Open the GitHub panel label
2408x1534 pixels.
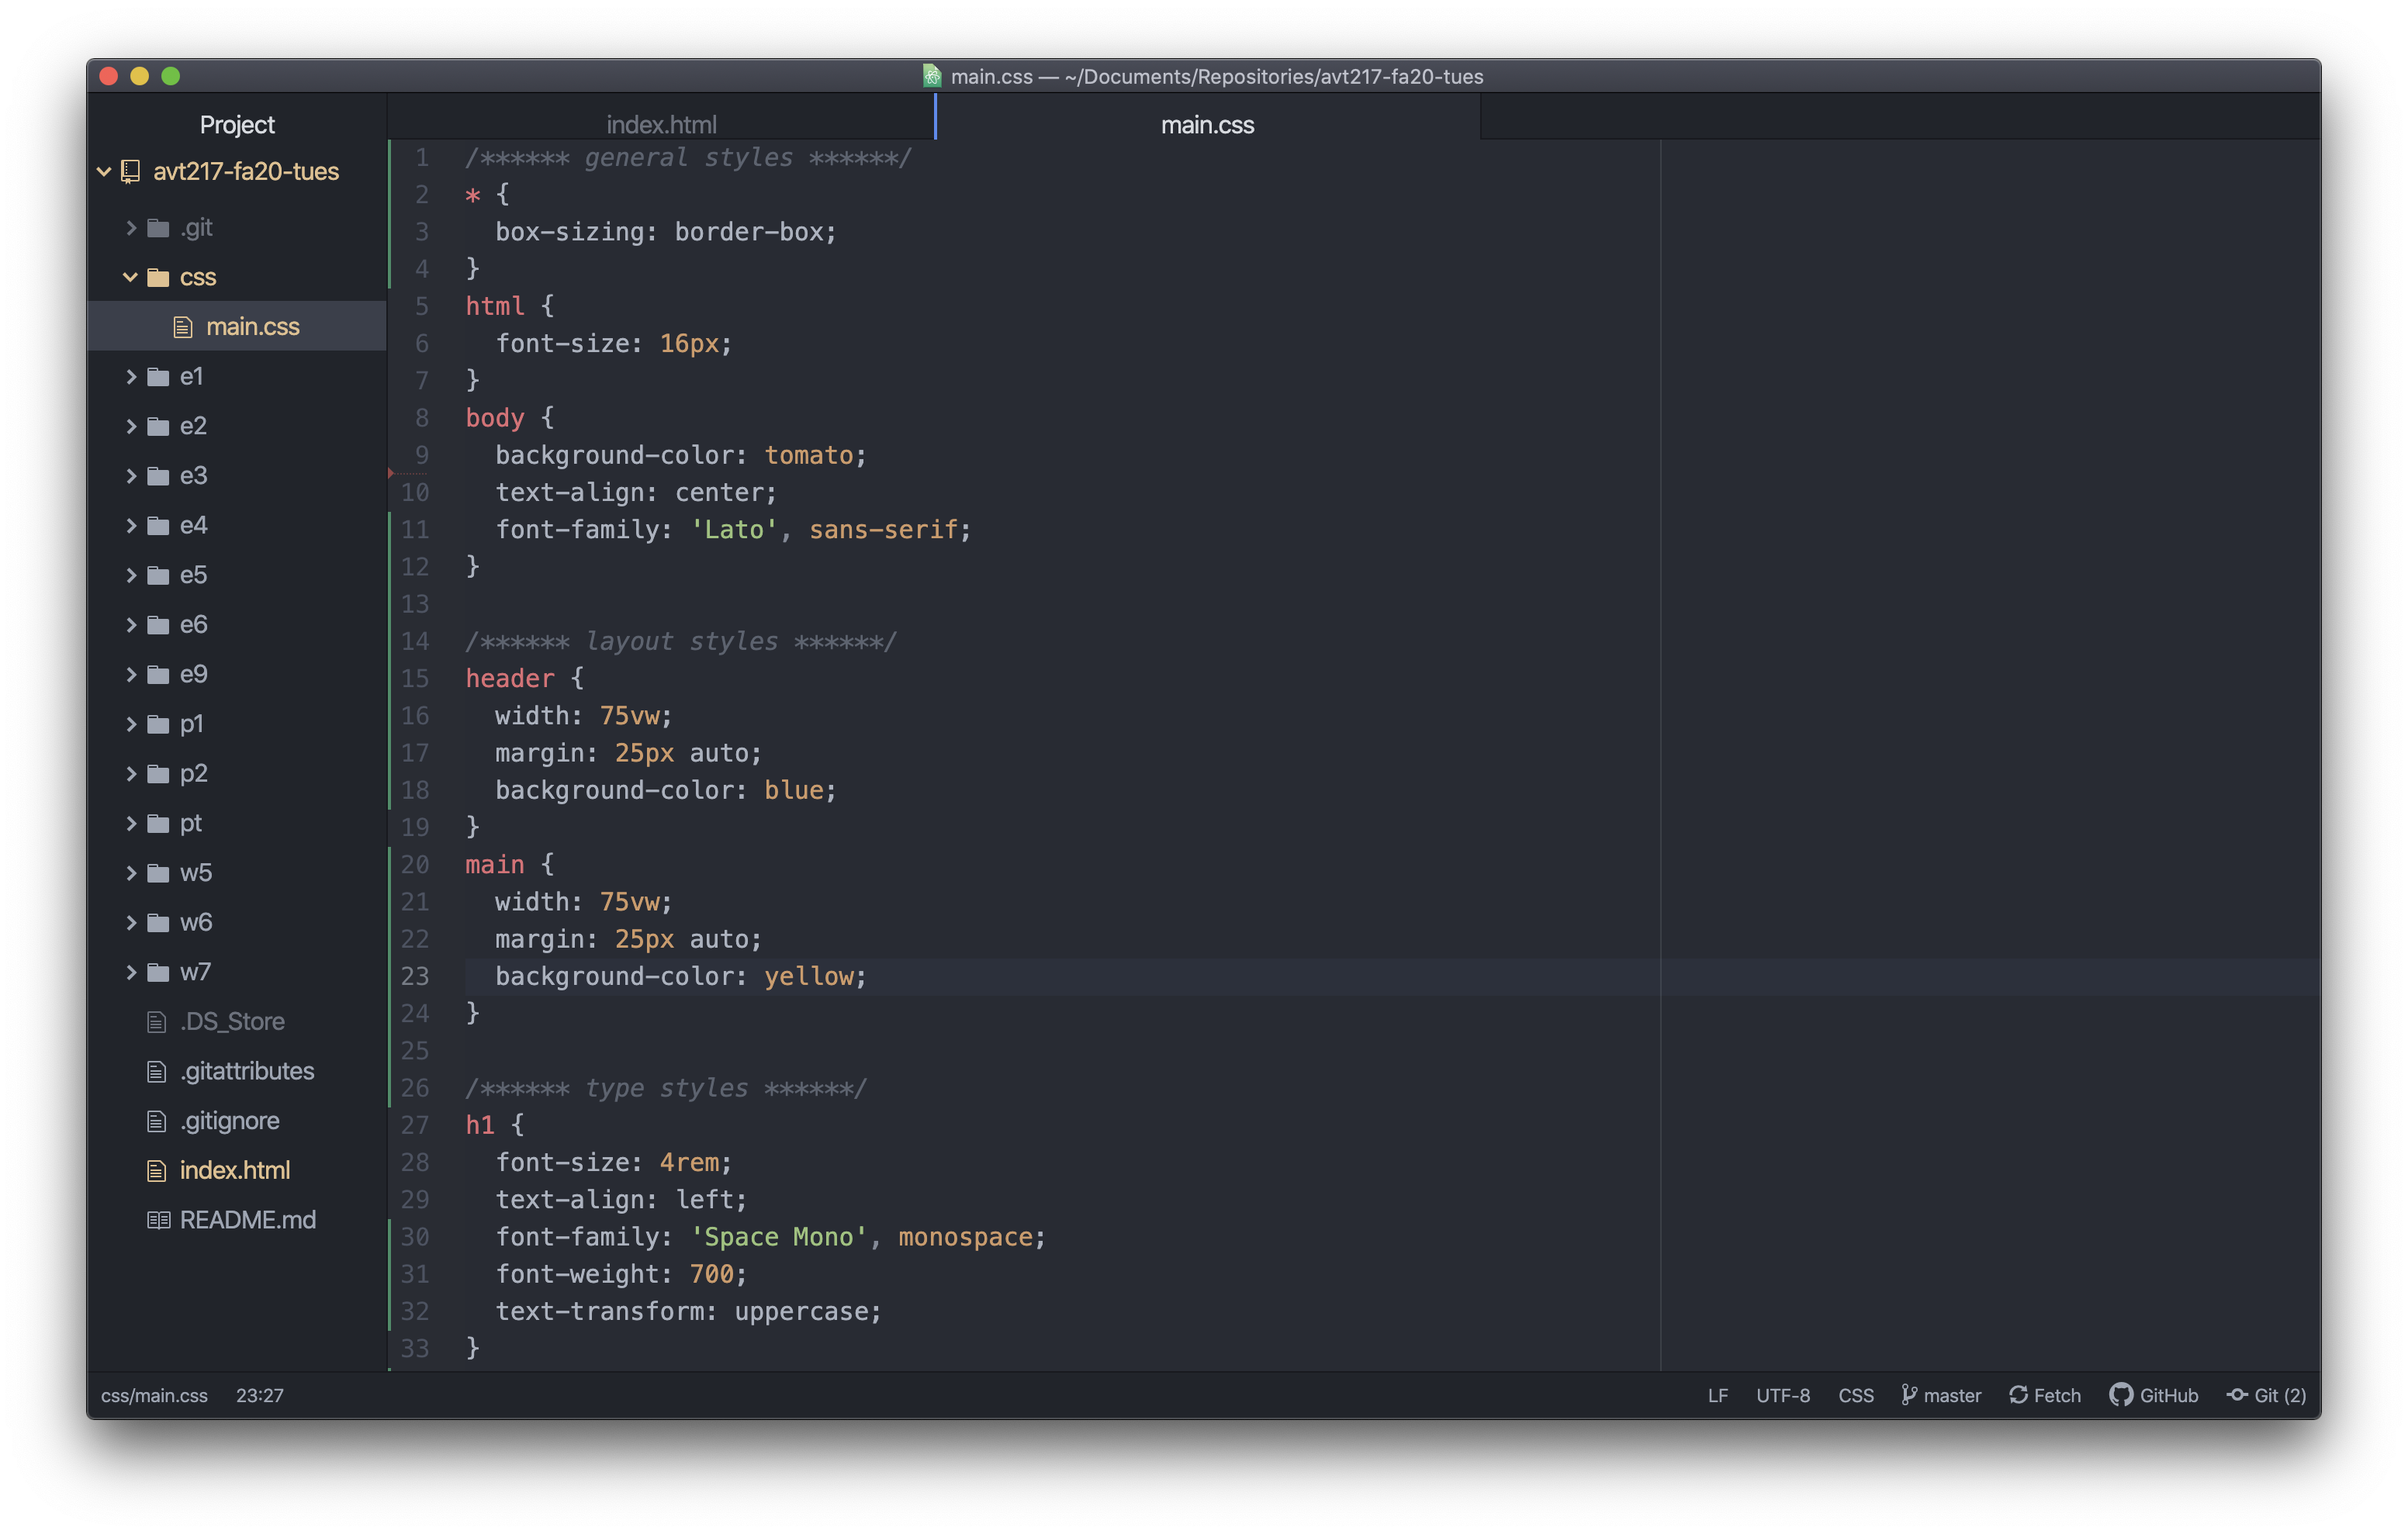coord(2169,1395)
